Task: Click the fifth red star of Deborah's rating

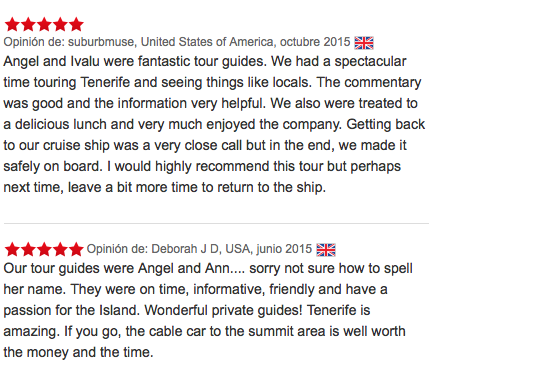Action: pos(76,249)
